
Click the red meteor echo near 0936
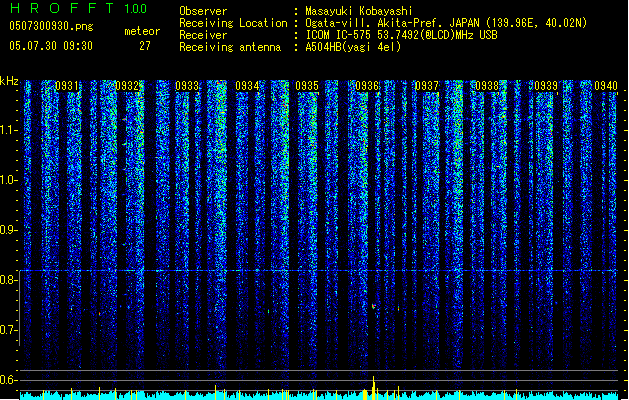373,307
